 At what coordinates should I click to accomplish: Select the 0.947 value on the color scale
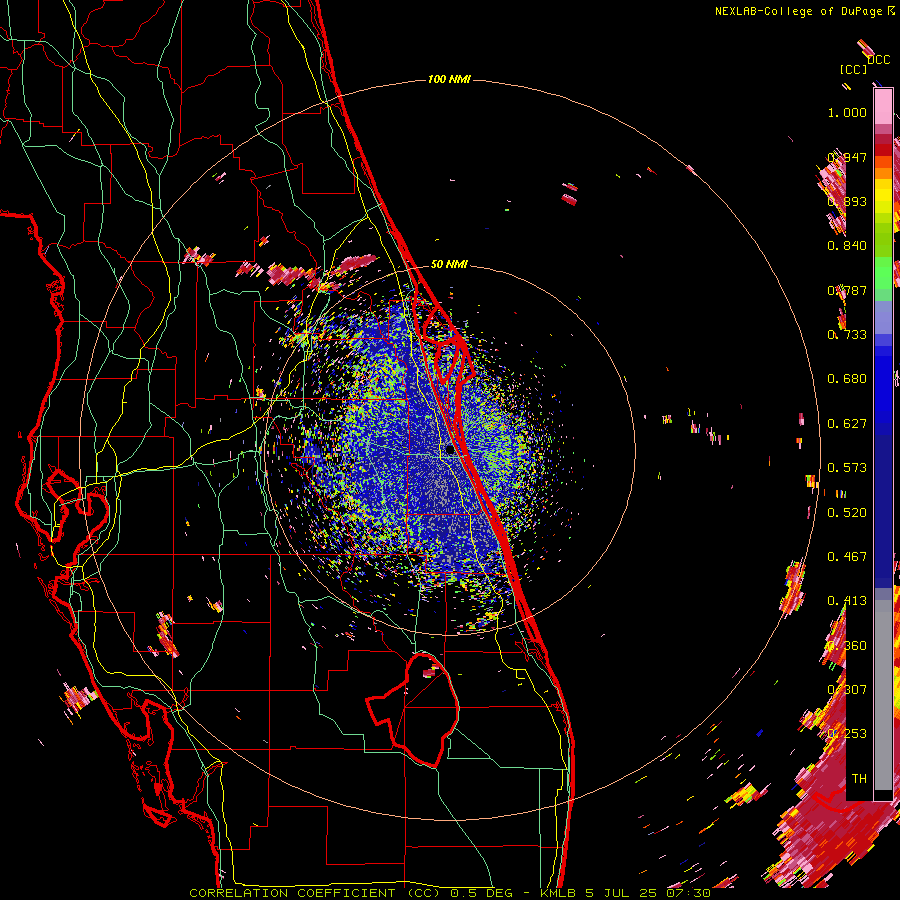(x=847, y=157)
